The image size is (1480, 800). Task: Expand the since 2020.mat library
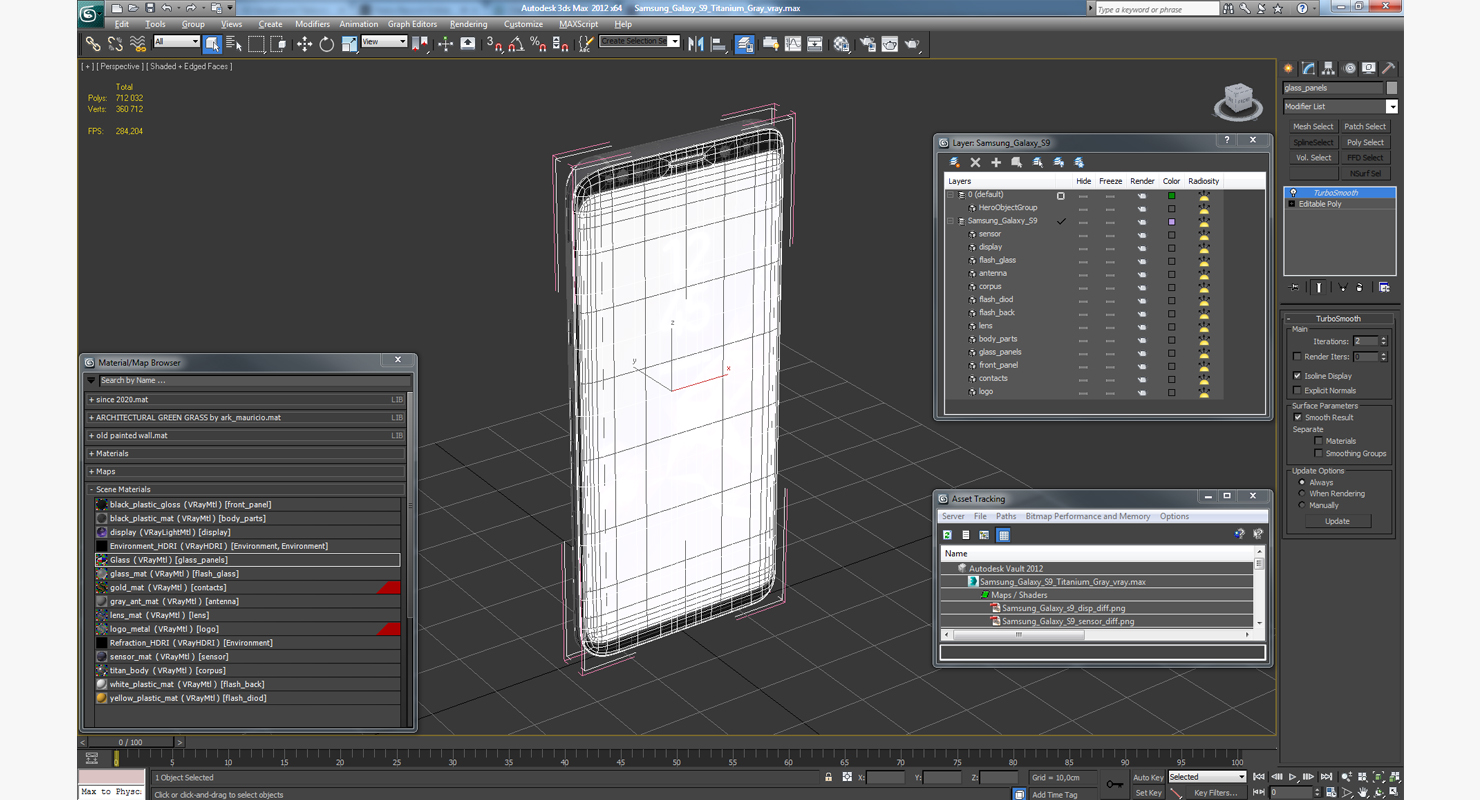[91, 399]
